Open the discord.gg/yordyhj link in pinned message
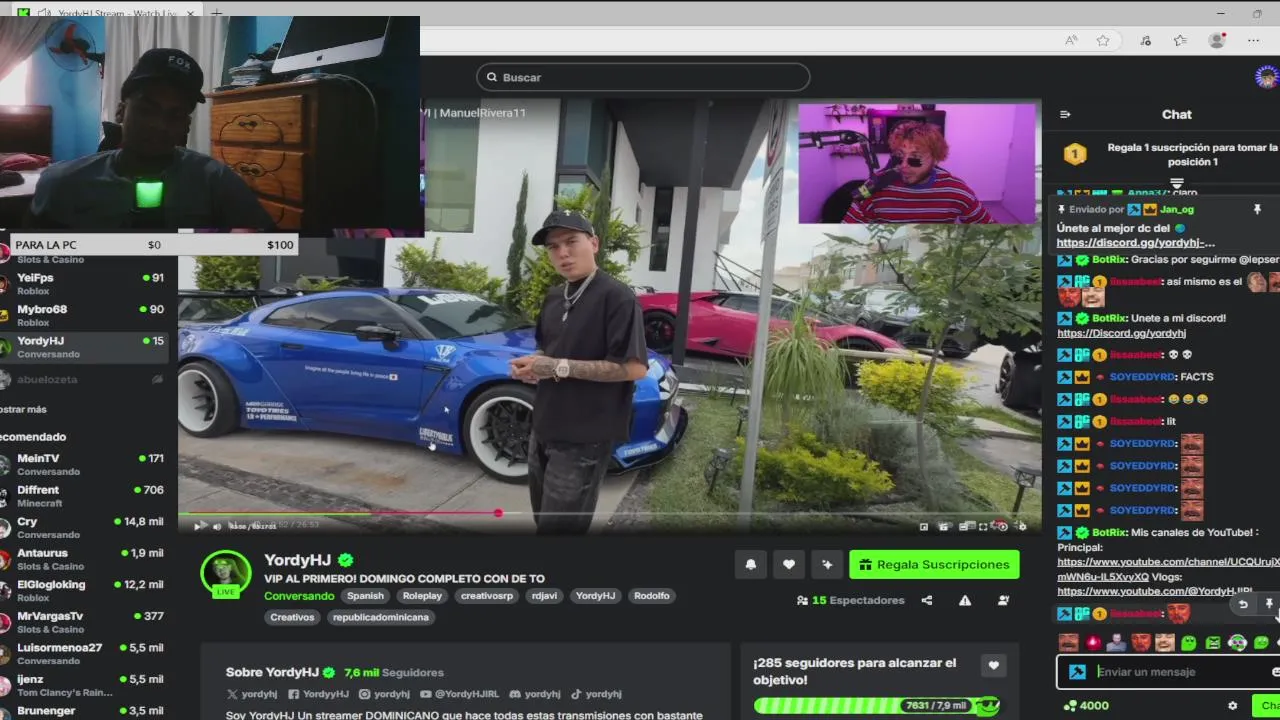 tap(1136, 243)
